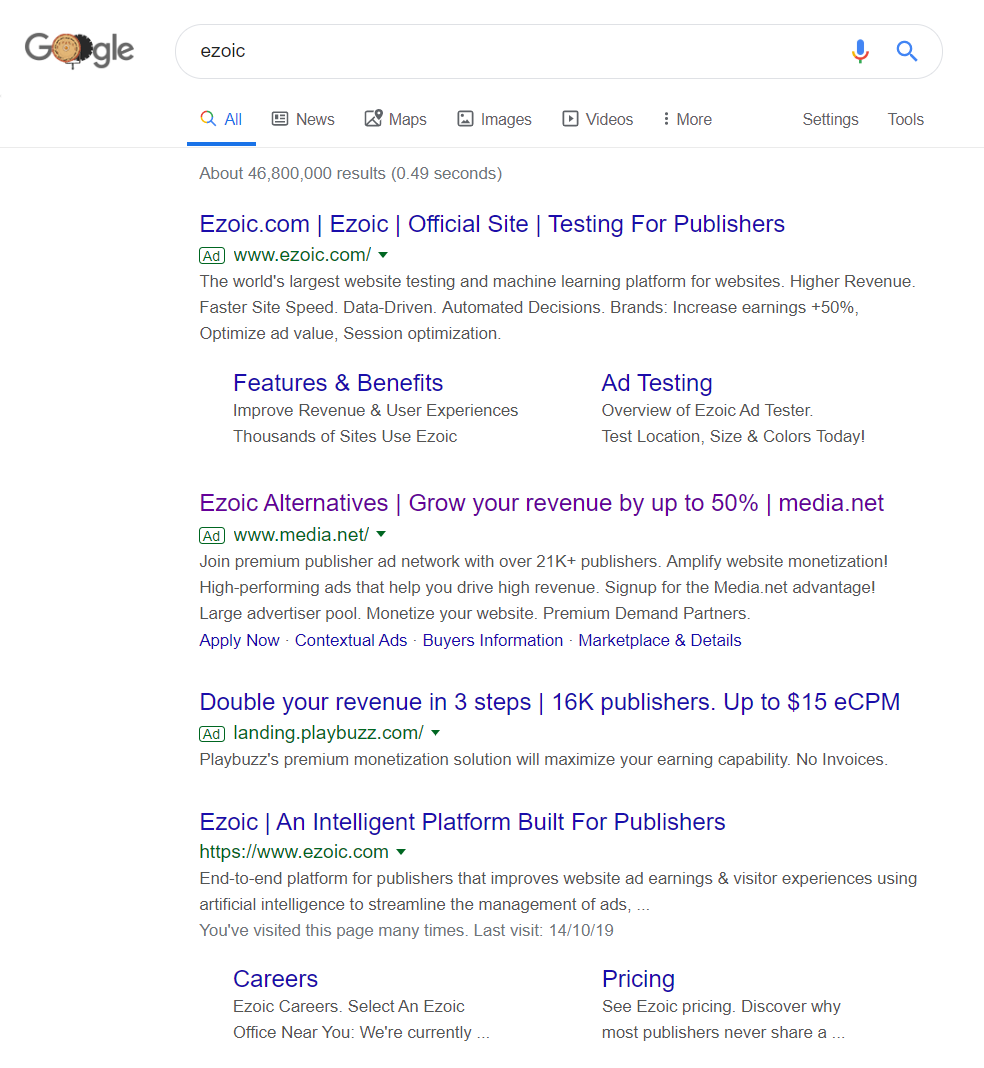Click the www.media.net/ ad URL
Viewport: 984px width, 1068px height.
(301, 535)
